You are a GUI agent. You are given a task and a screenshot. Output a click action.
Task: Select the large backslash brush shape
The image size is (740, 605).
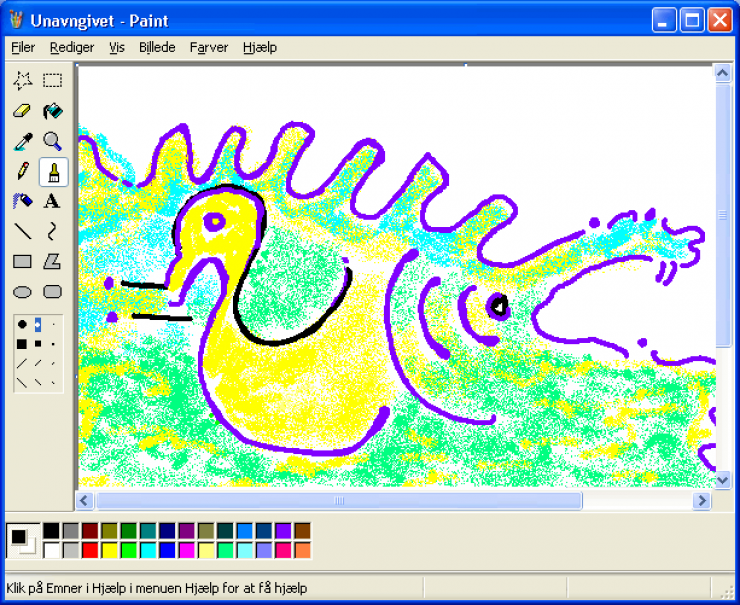click(22, 383)
